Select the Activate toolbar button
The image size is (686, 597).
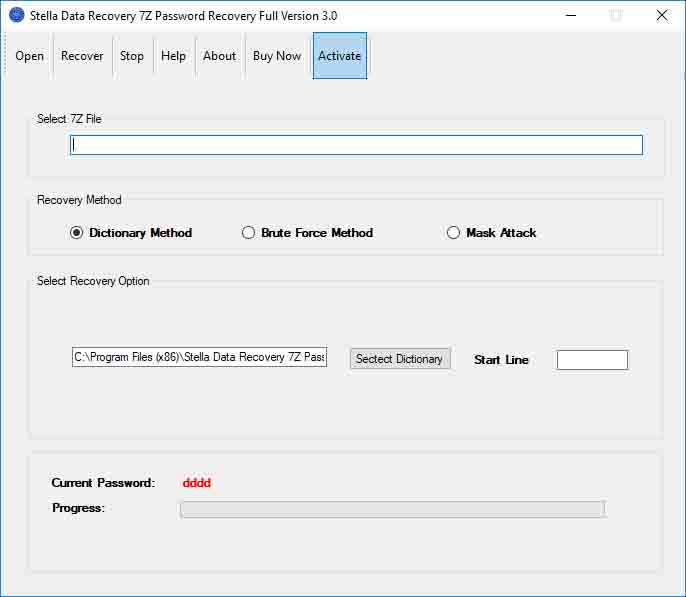(340, 56)
